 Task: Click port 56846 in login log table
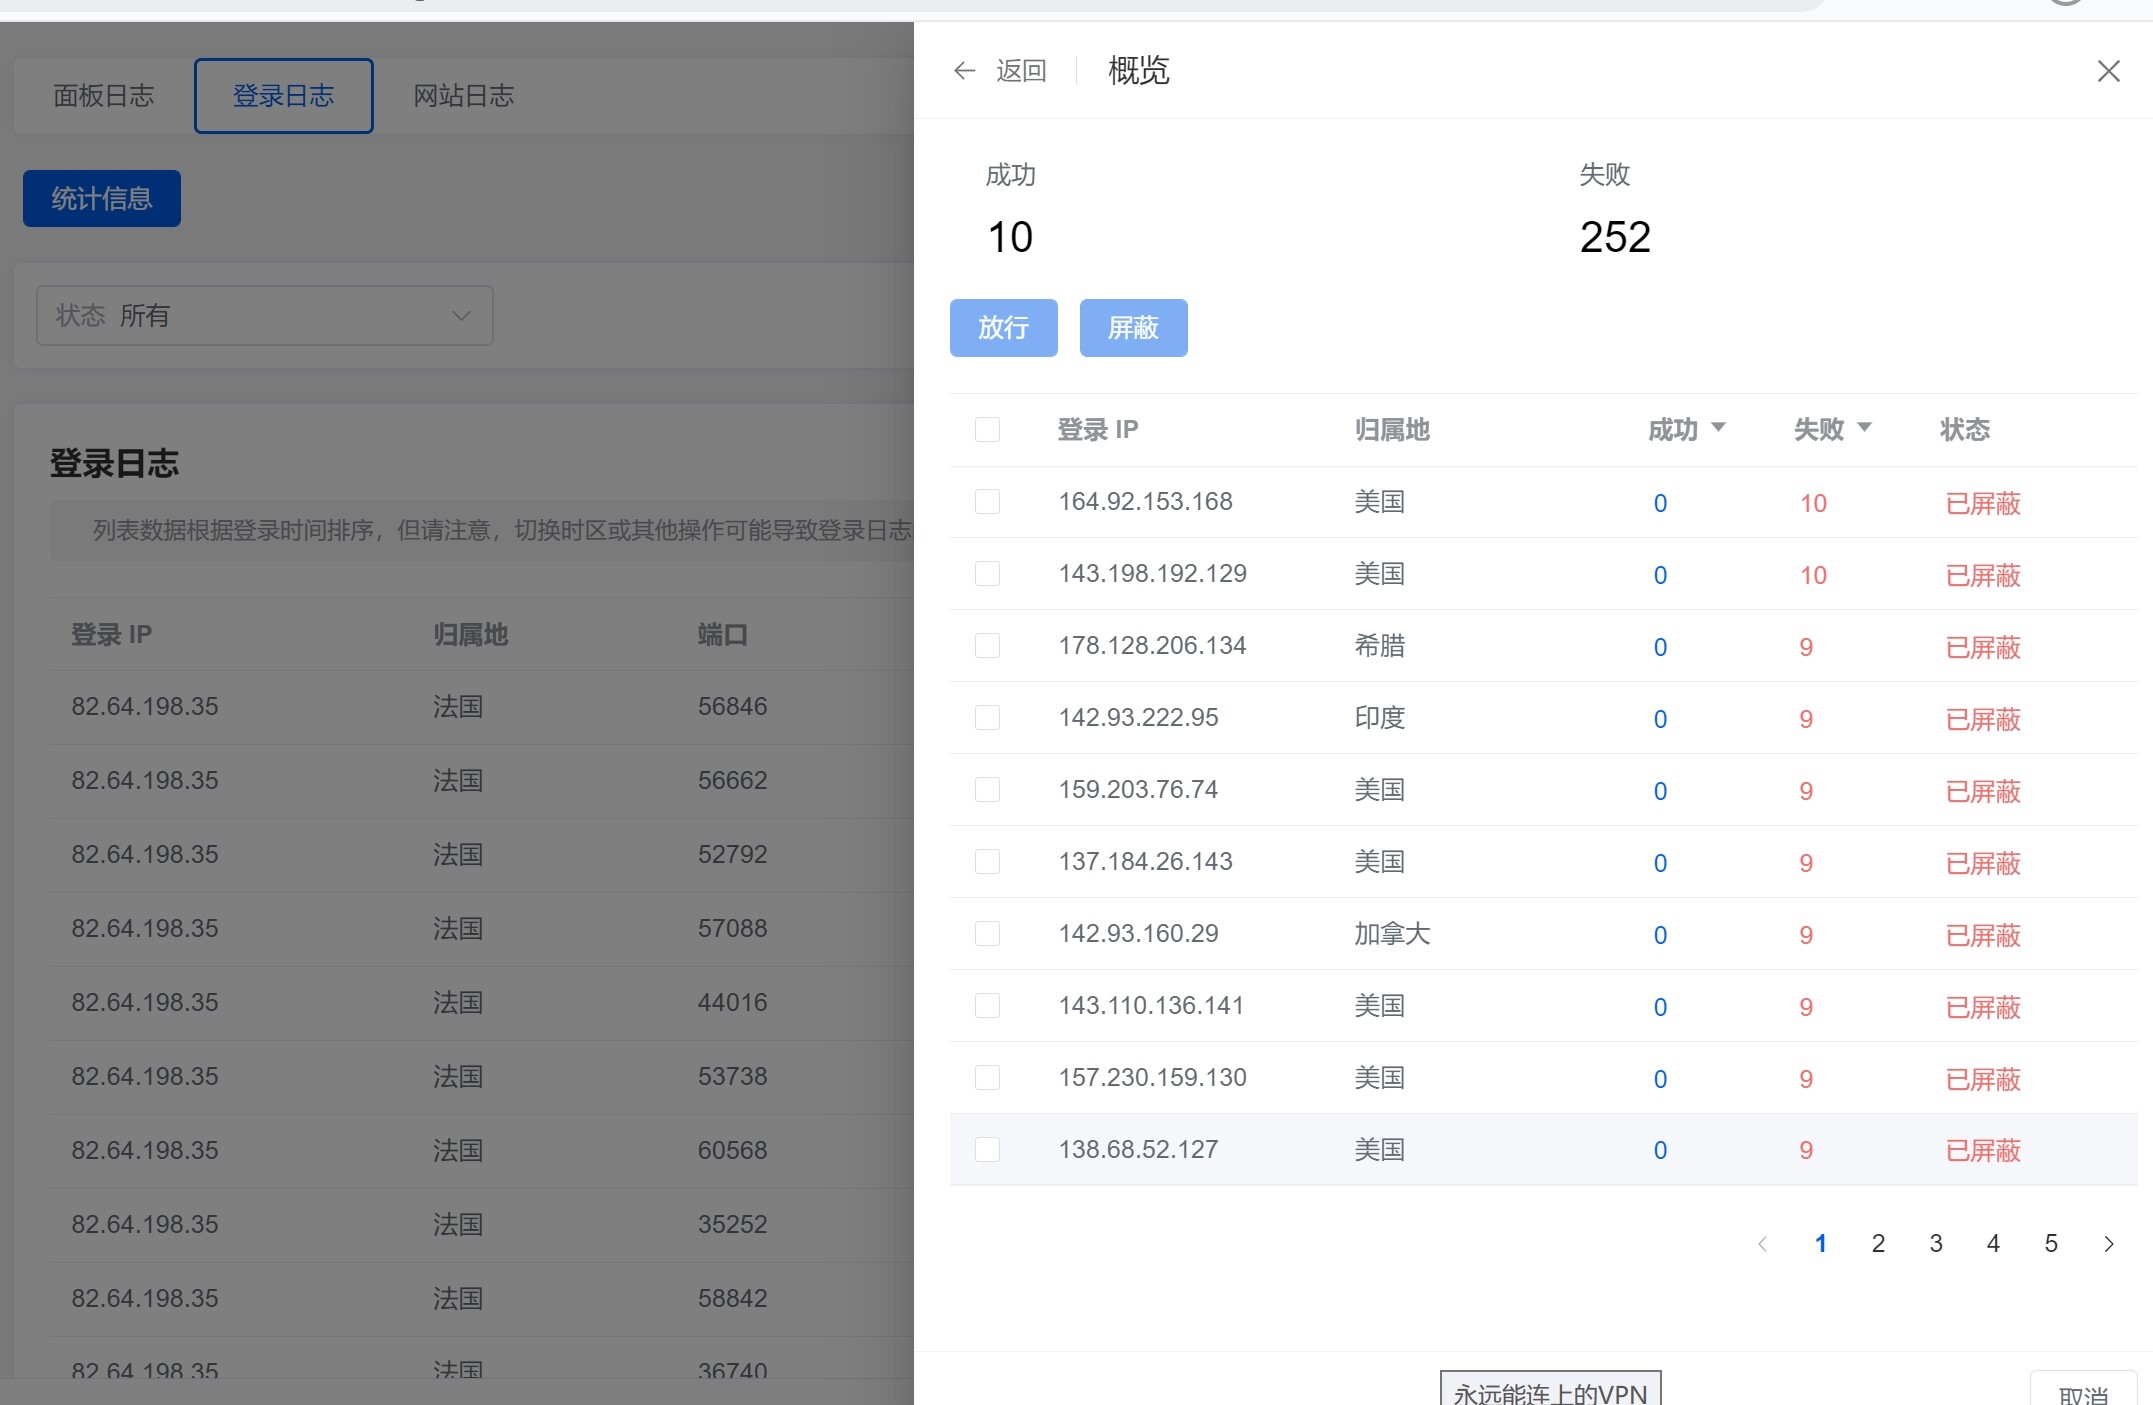click(x=733, y=707)
